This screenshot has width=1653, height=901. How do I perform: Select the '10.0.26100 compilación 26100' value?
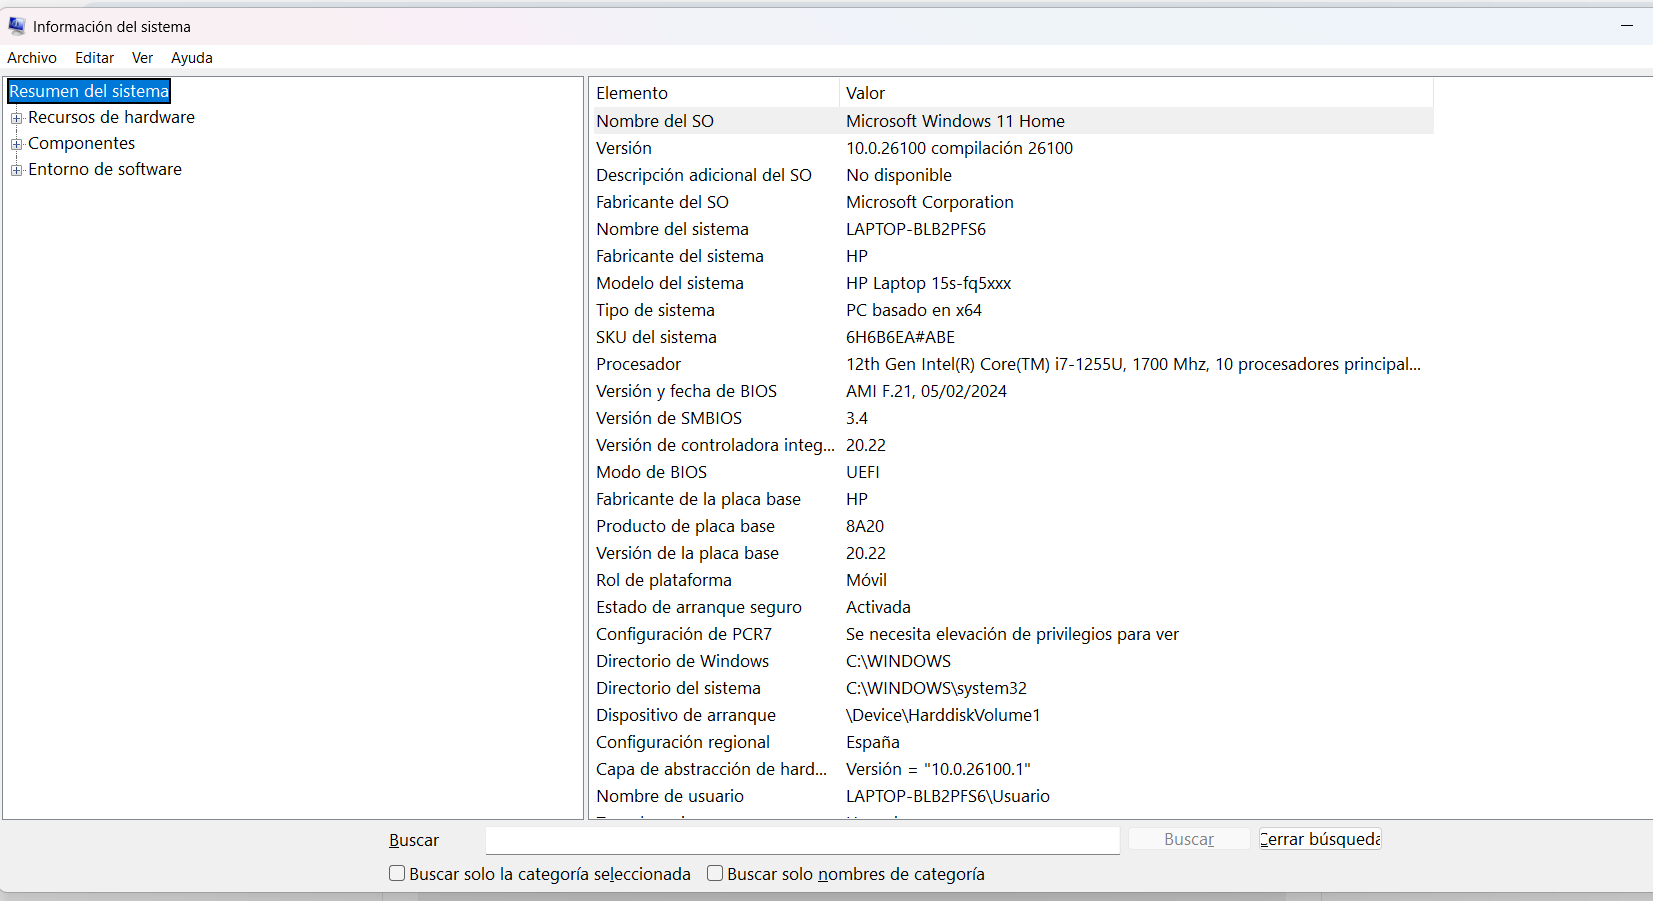959,148
